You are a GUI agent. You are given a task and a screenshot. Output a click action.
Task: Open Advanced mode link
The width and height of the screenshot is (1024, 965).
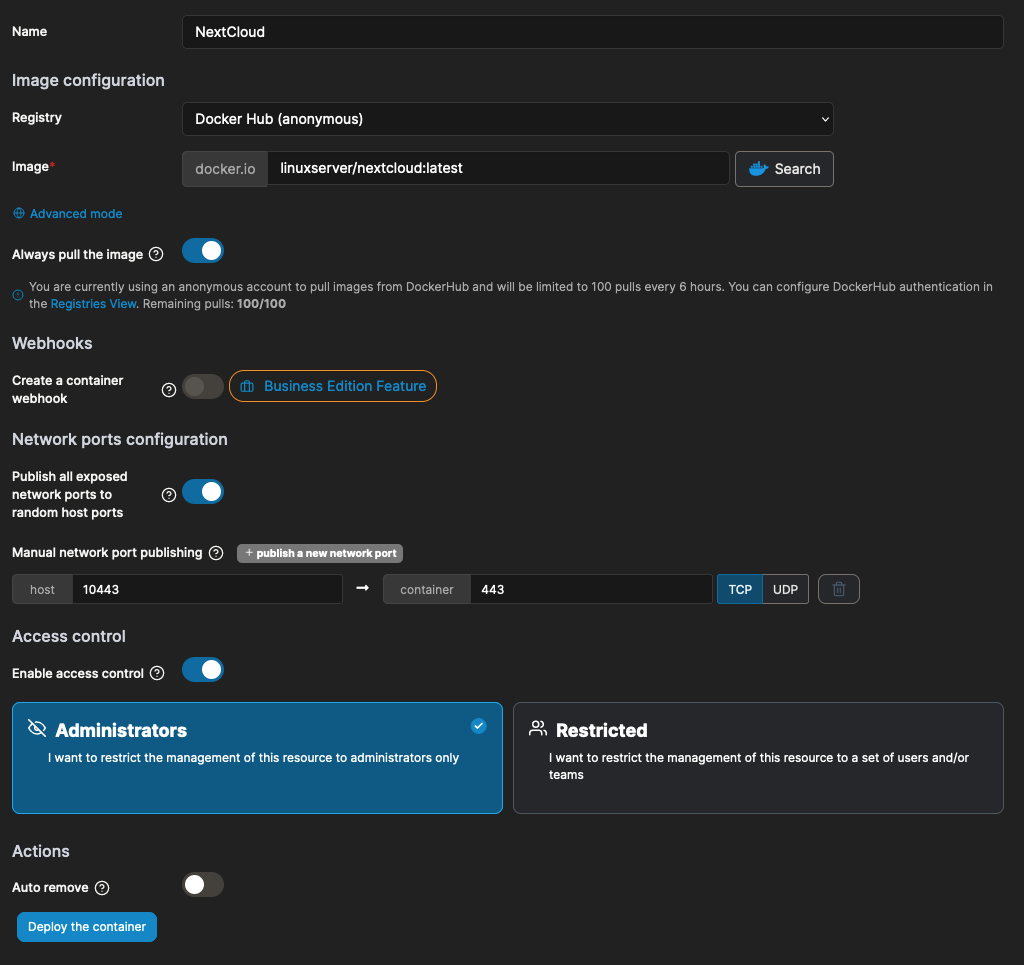click(76, 214)
